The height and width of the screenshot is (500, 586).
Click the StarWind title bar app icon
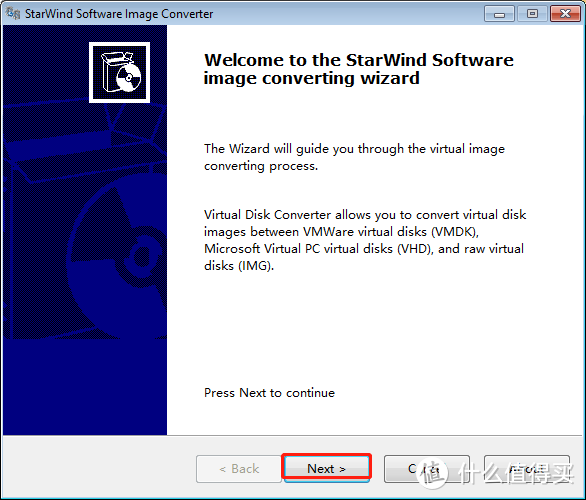pyautogui.click(x=13, y=13)
